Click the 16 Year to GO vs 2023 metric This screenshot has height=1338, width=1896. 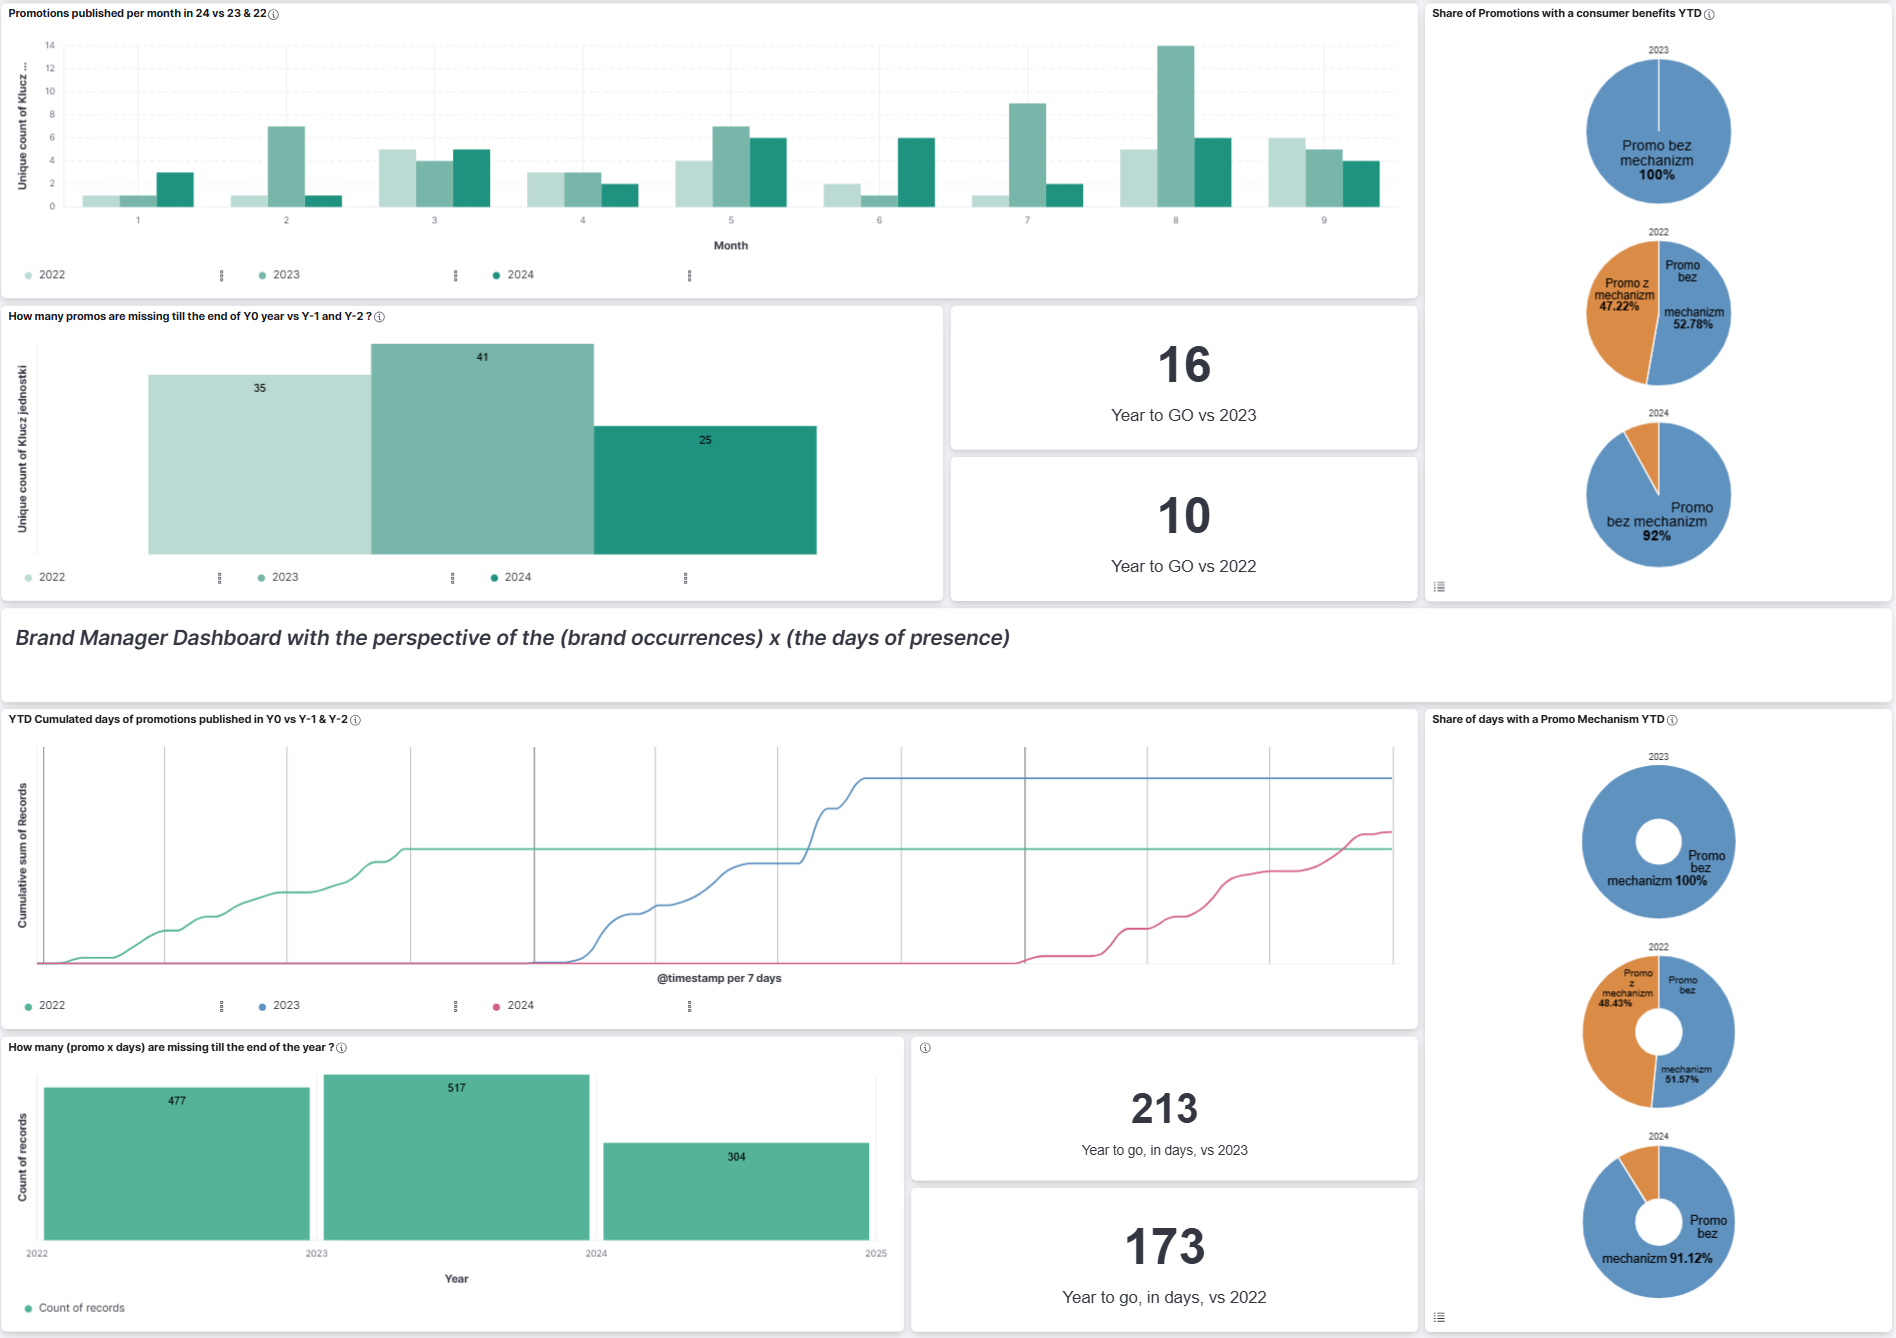(1184, 379)
